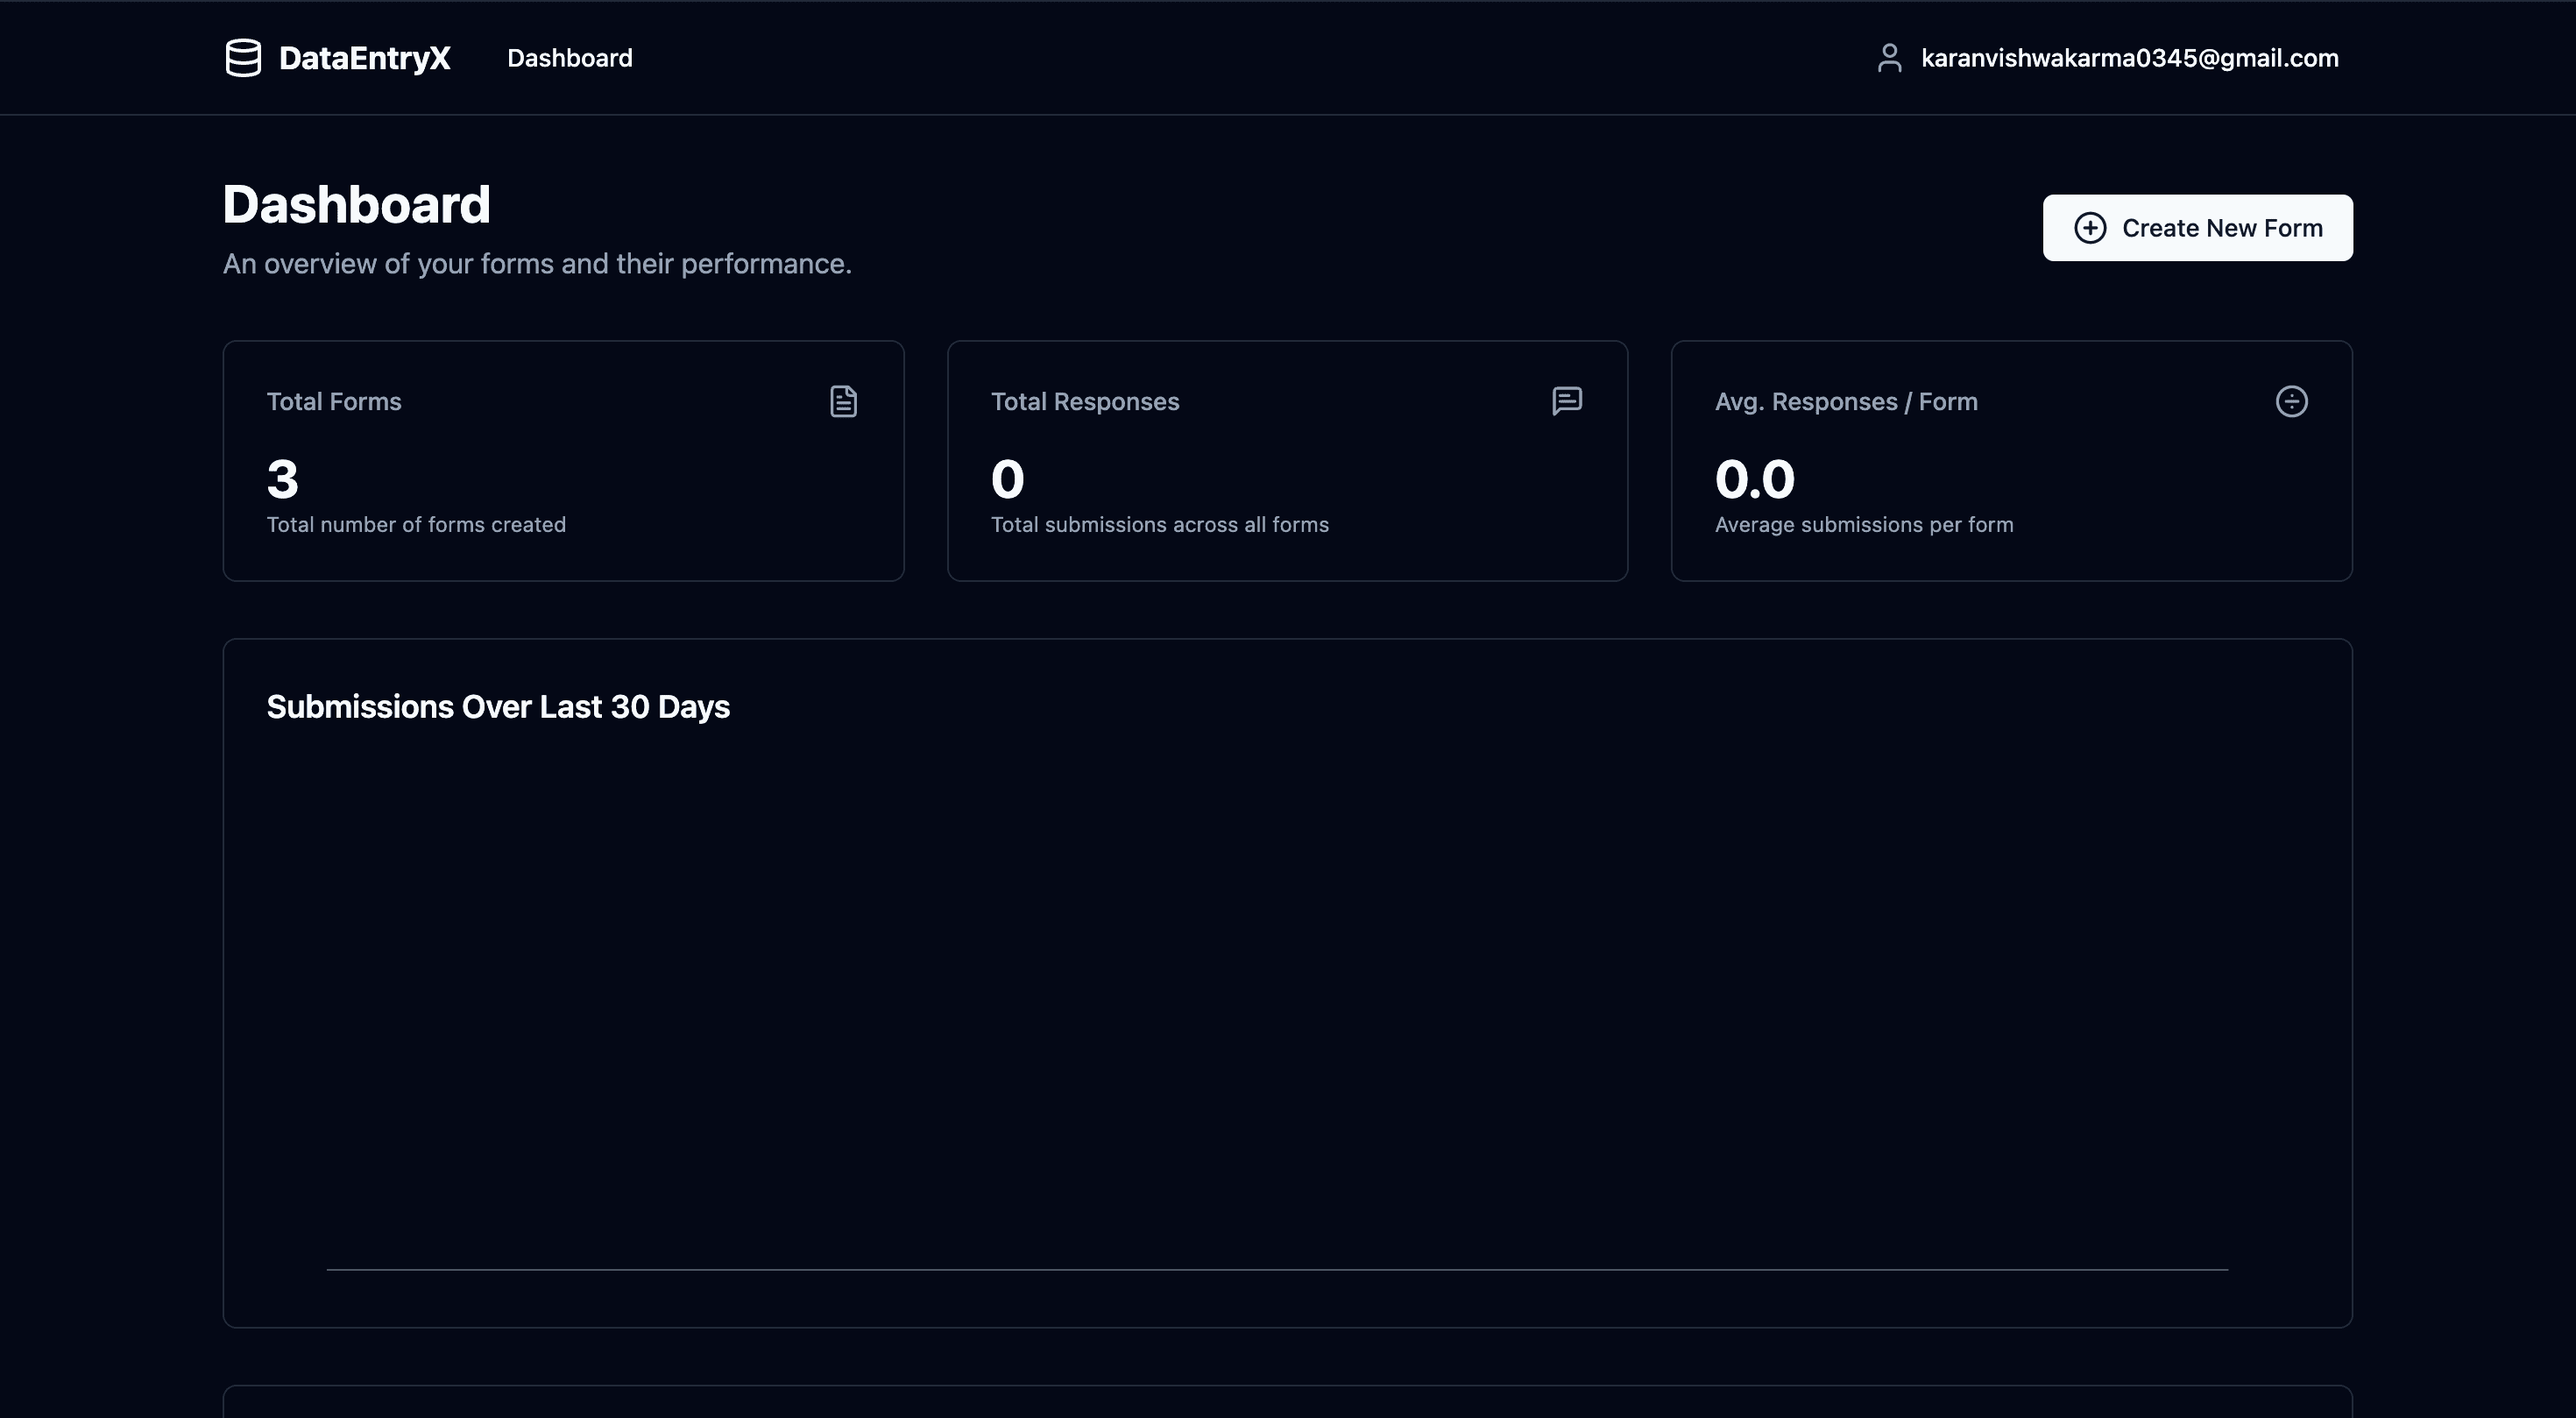Viewport: 2576px width, 1418px height.
Task: Click the plus circle icon in Create button
Action: click(2089, 228)
